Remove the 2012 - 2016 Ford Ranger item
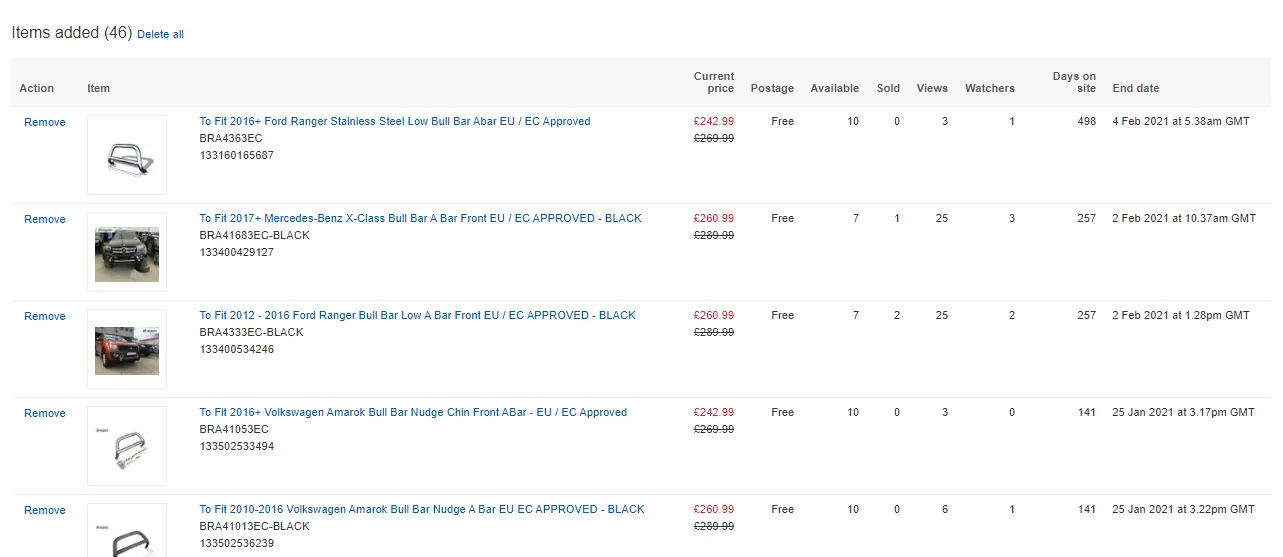 (x=45, y=316)
